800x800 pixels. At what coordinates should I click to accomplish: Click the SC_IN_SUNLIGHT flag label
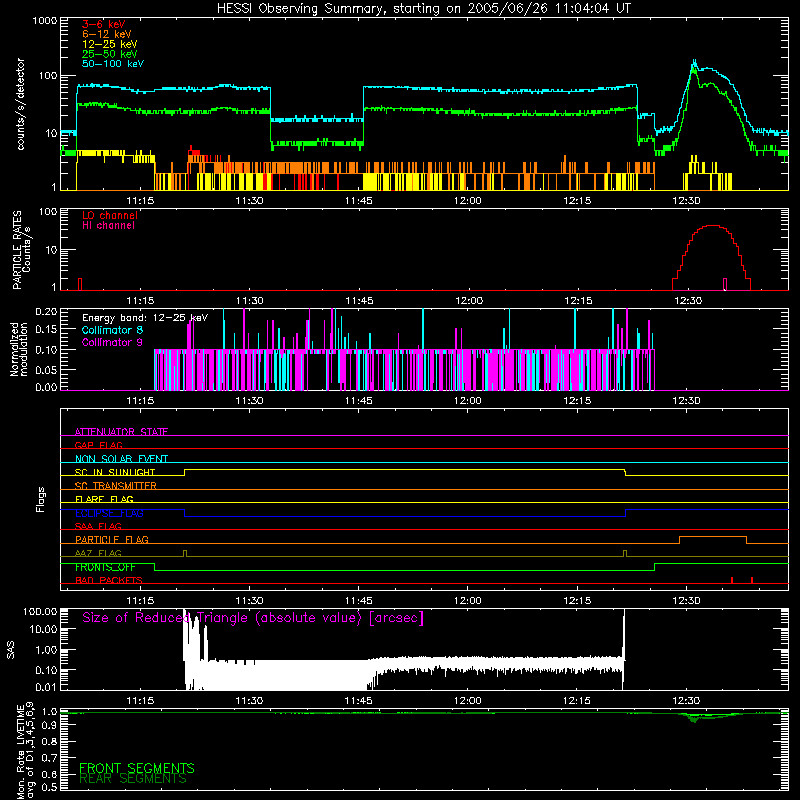(115, 472)
